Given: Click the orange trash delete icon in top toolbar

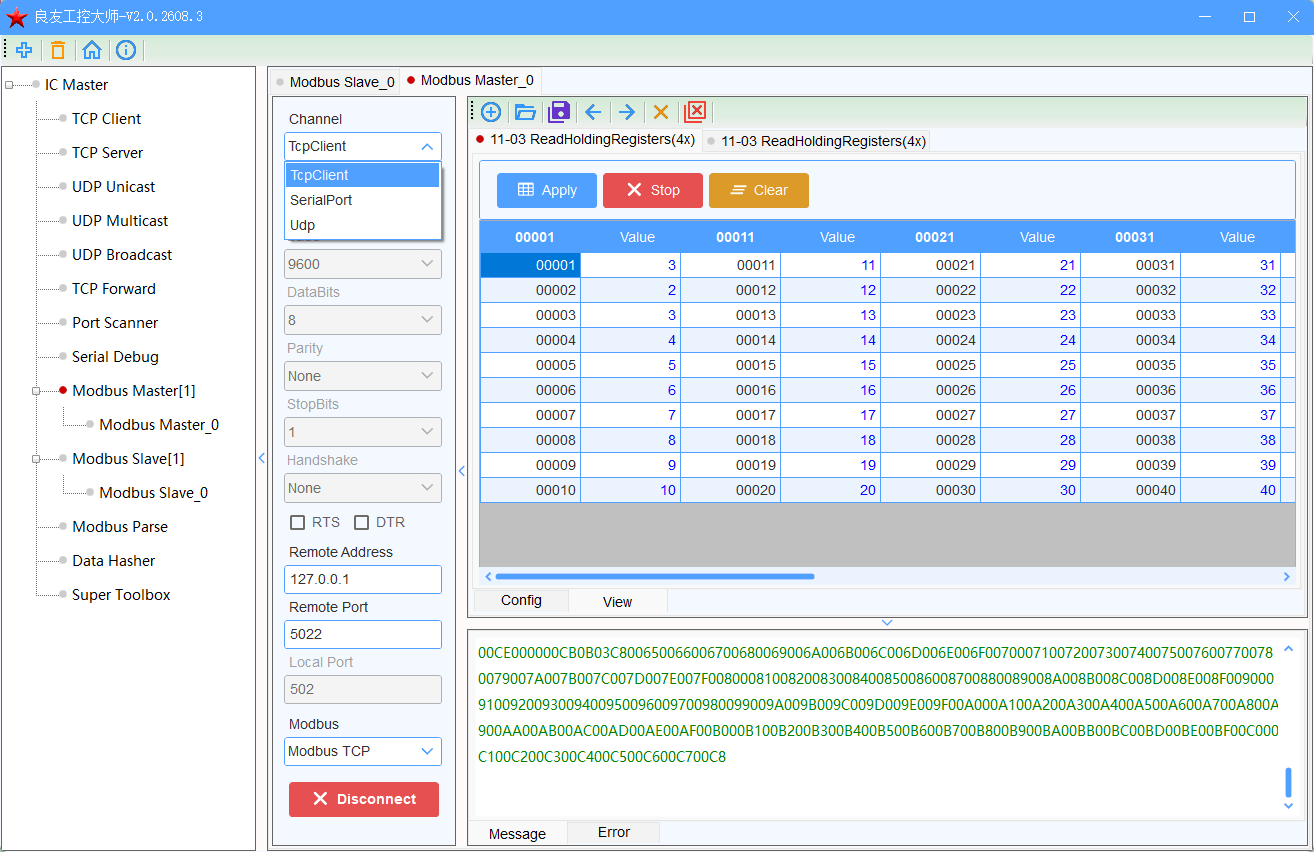Looking at the screenshot, I should (x=58, y=50).
